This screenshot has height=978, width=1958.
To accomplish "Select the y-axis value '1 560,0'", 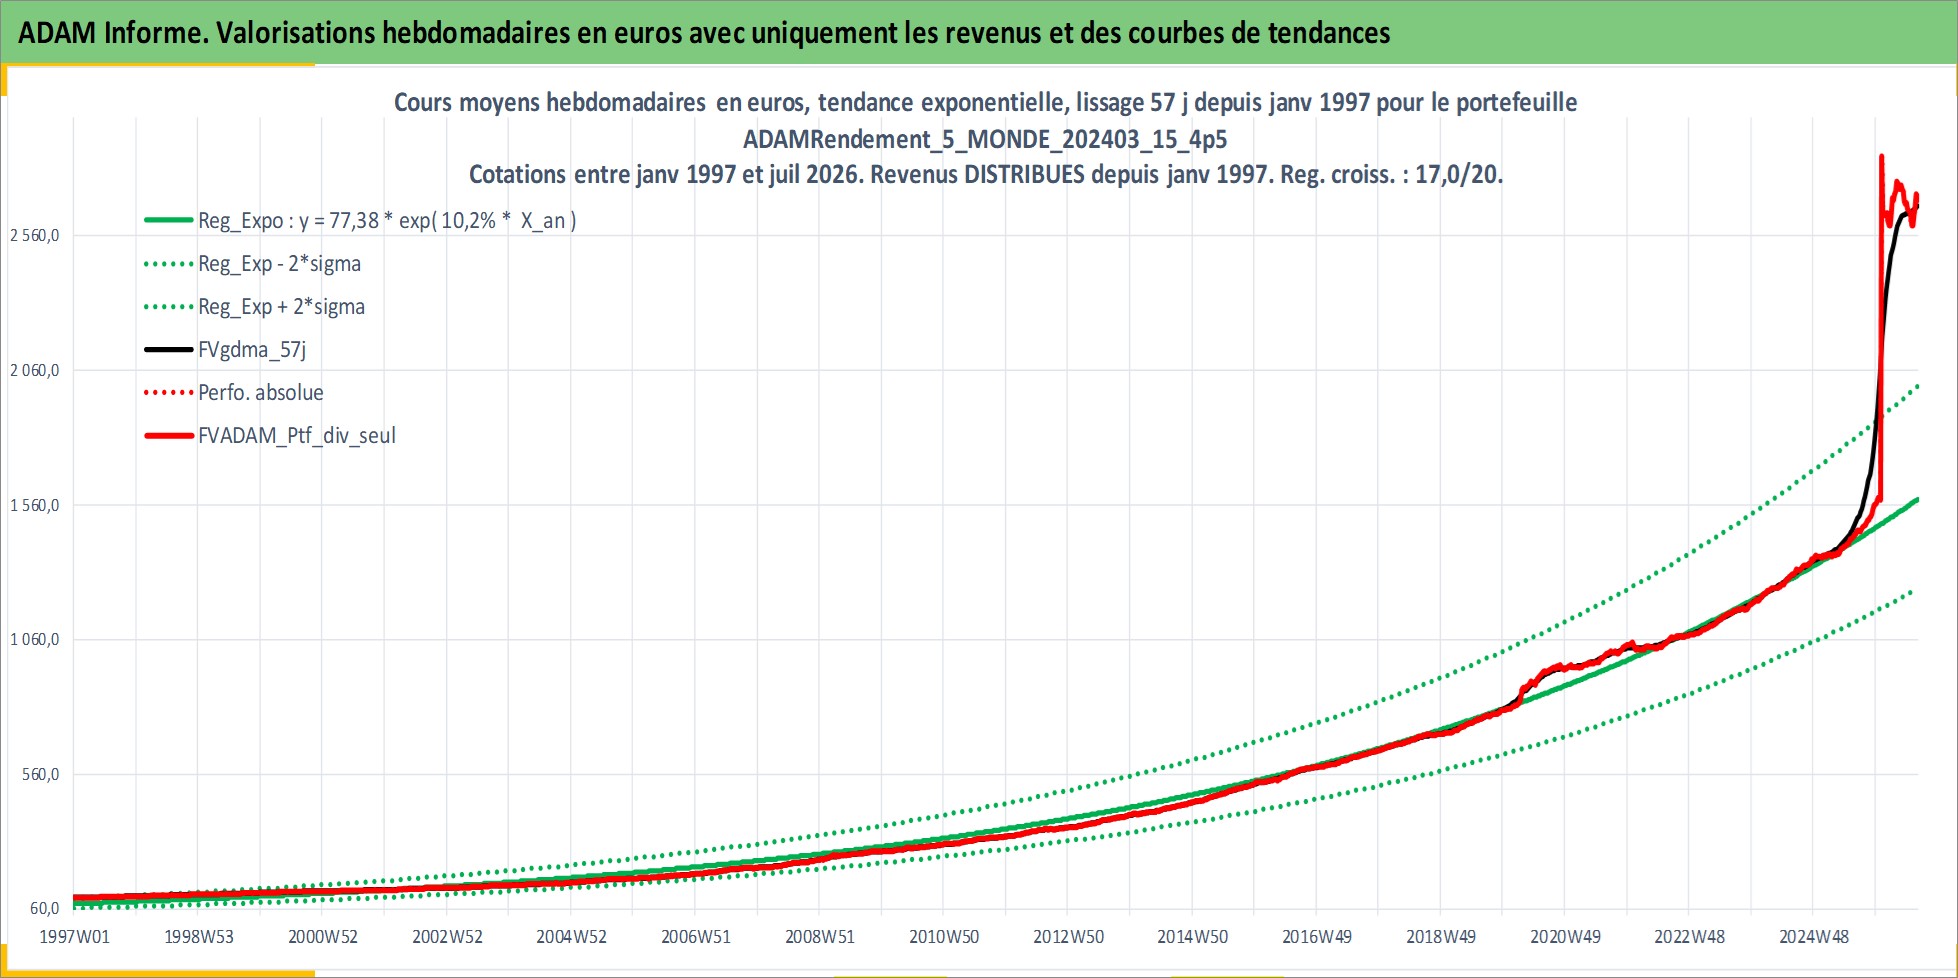I will tap(35, 506).
